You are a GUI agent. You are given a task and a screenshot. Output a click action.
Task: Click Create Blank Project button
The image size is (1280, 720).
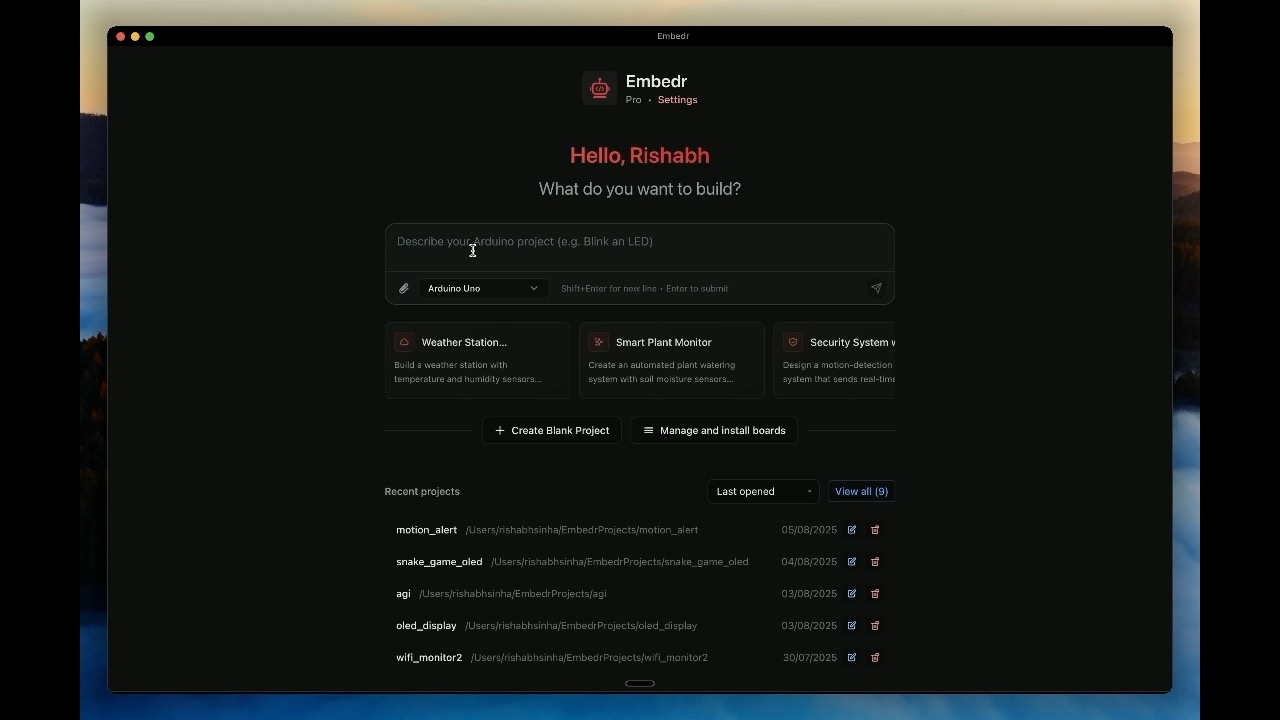[552, 431]
